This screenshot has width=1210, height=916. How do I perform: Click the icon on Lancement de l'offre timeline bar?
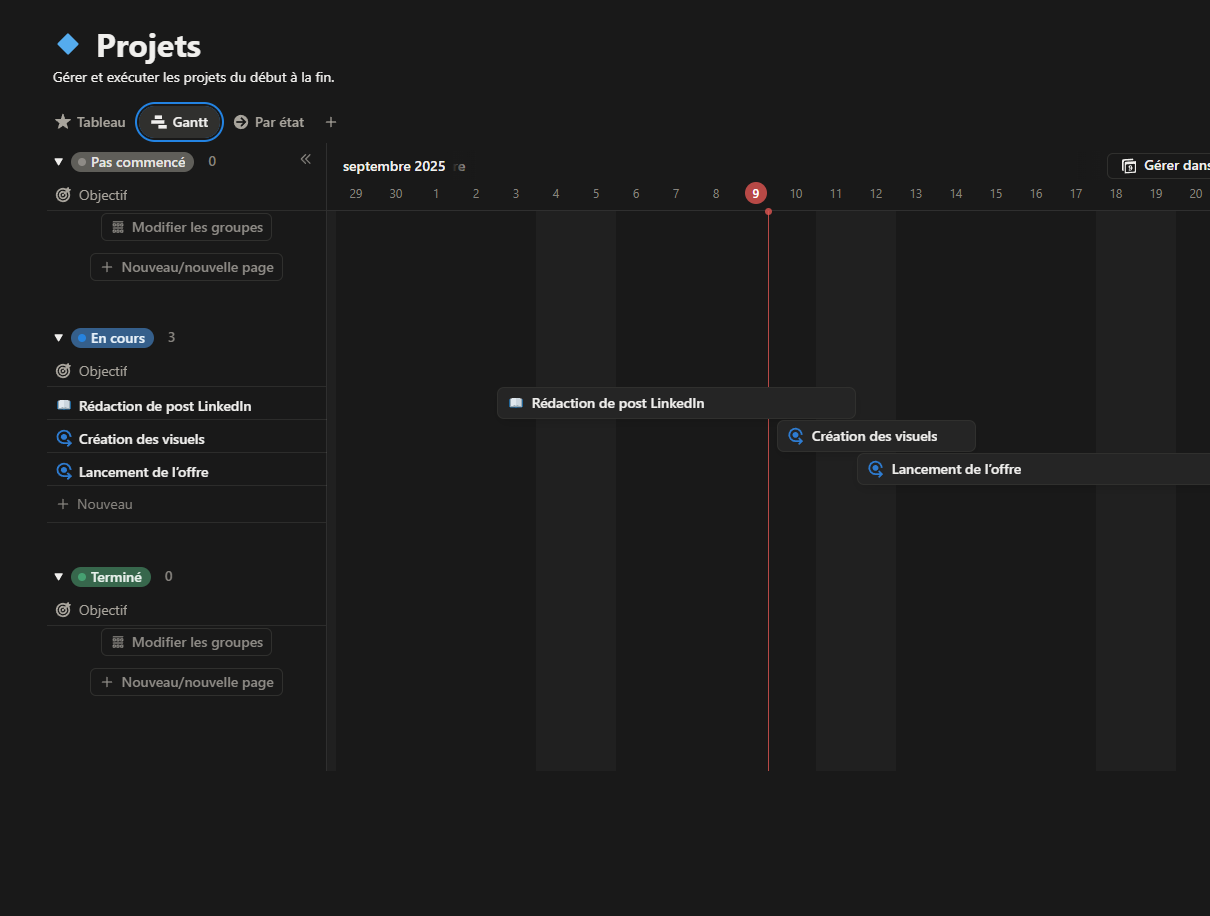point(876,469)
